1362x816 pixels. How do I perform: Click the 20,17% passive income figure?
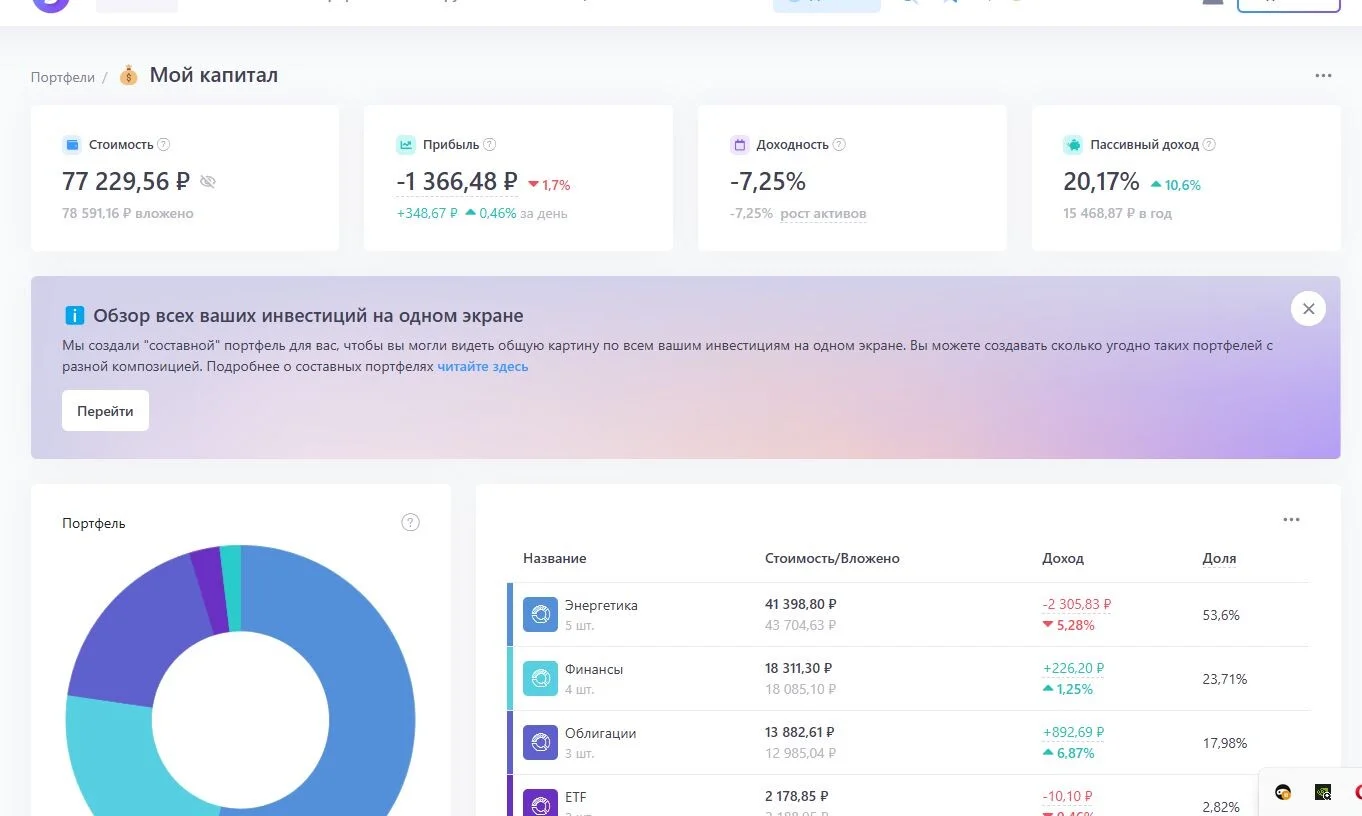click(x=1101, y=181)
